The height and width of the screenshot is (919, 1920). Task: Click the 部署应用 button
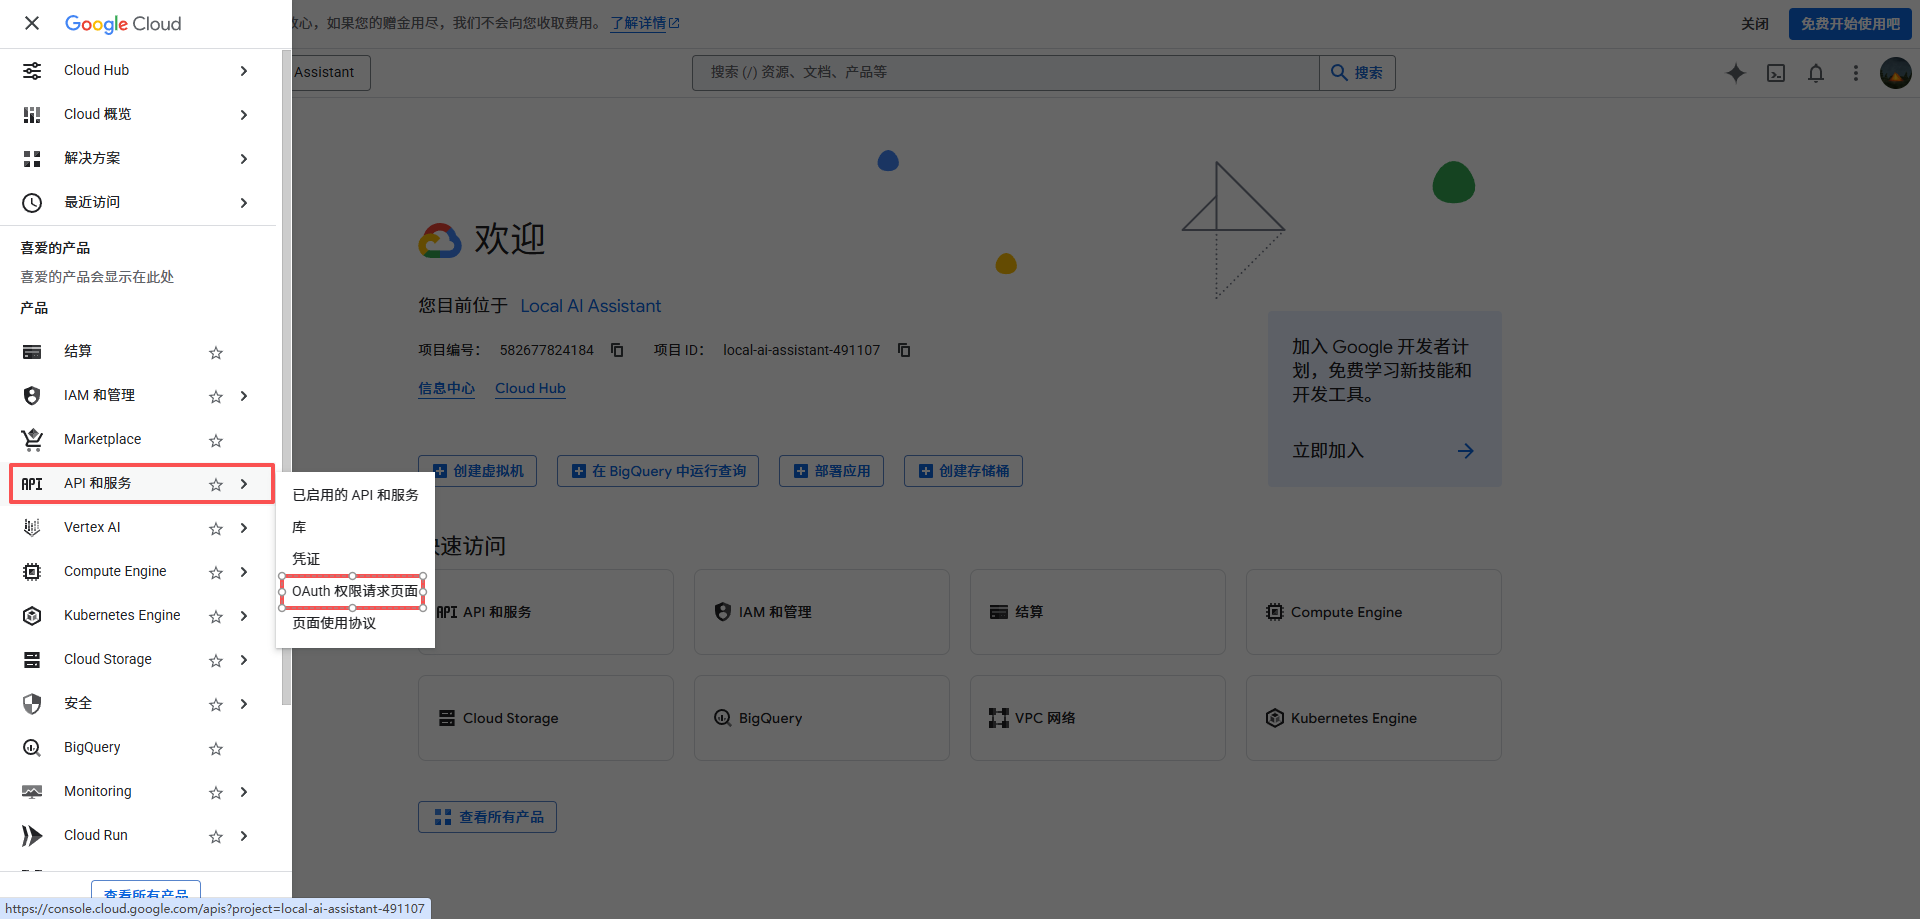point(831,471)
